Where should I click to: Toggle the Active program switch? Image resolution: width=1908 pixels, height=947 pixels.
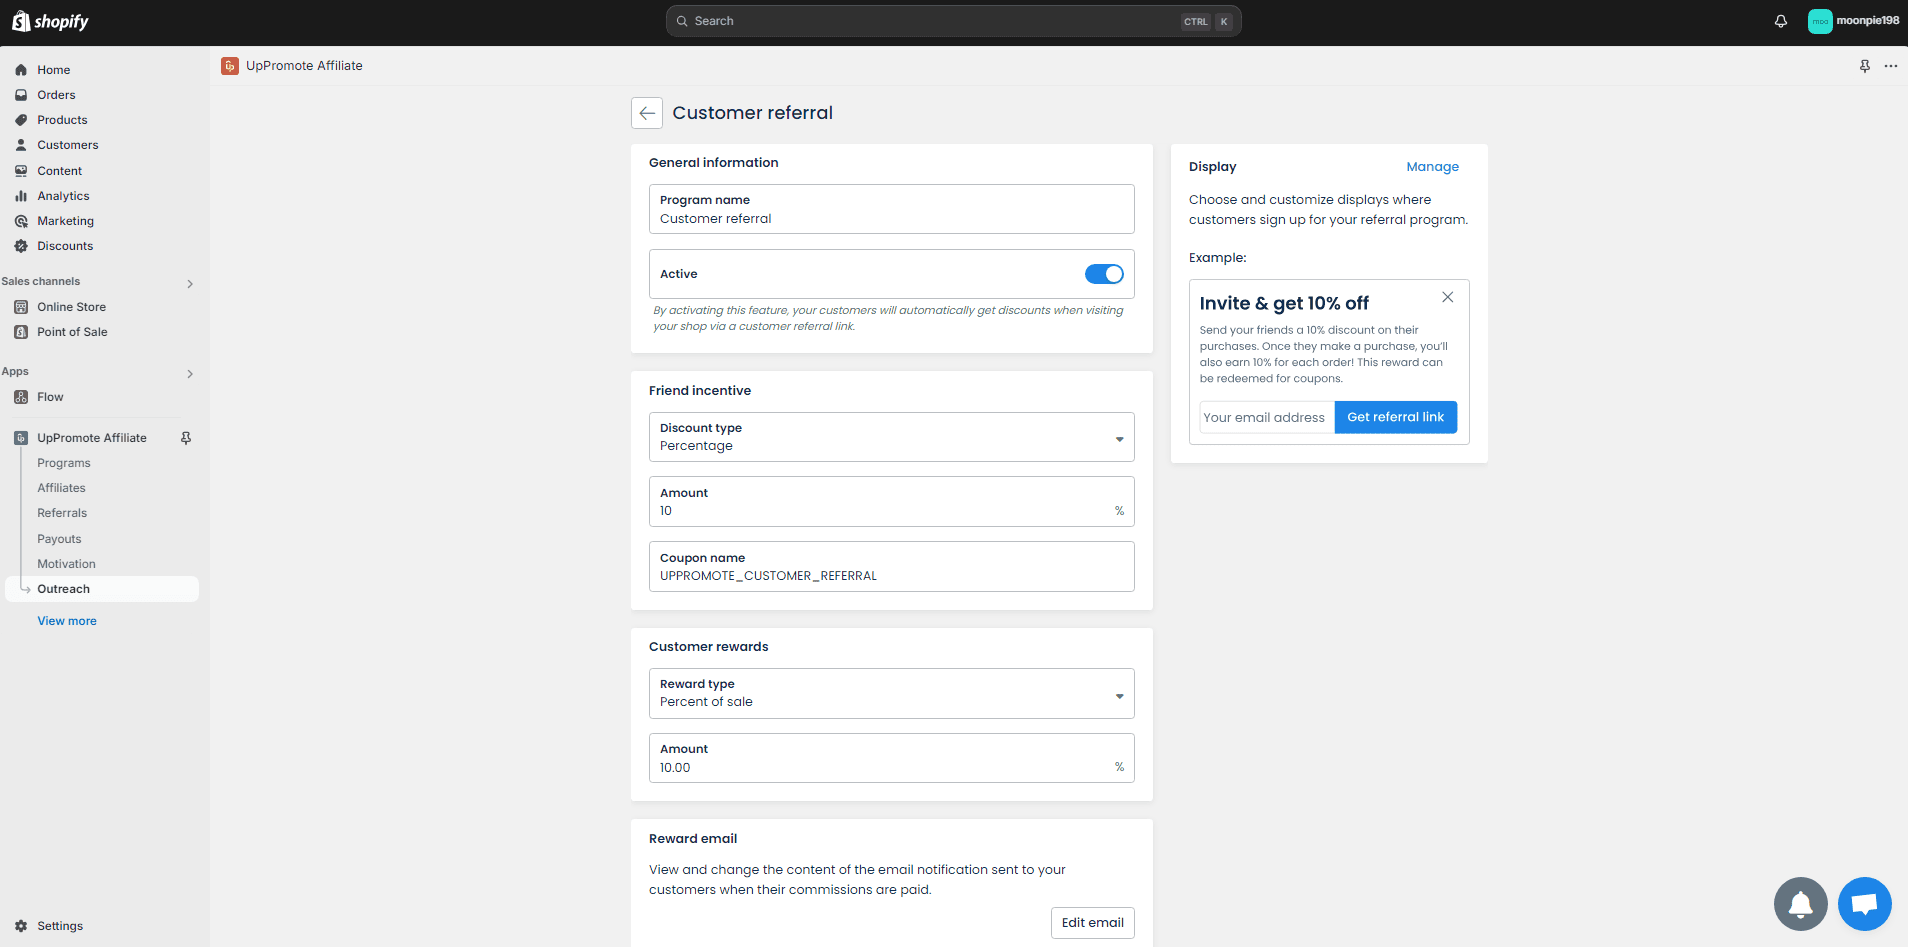1104,274
